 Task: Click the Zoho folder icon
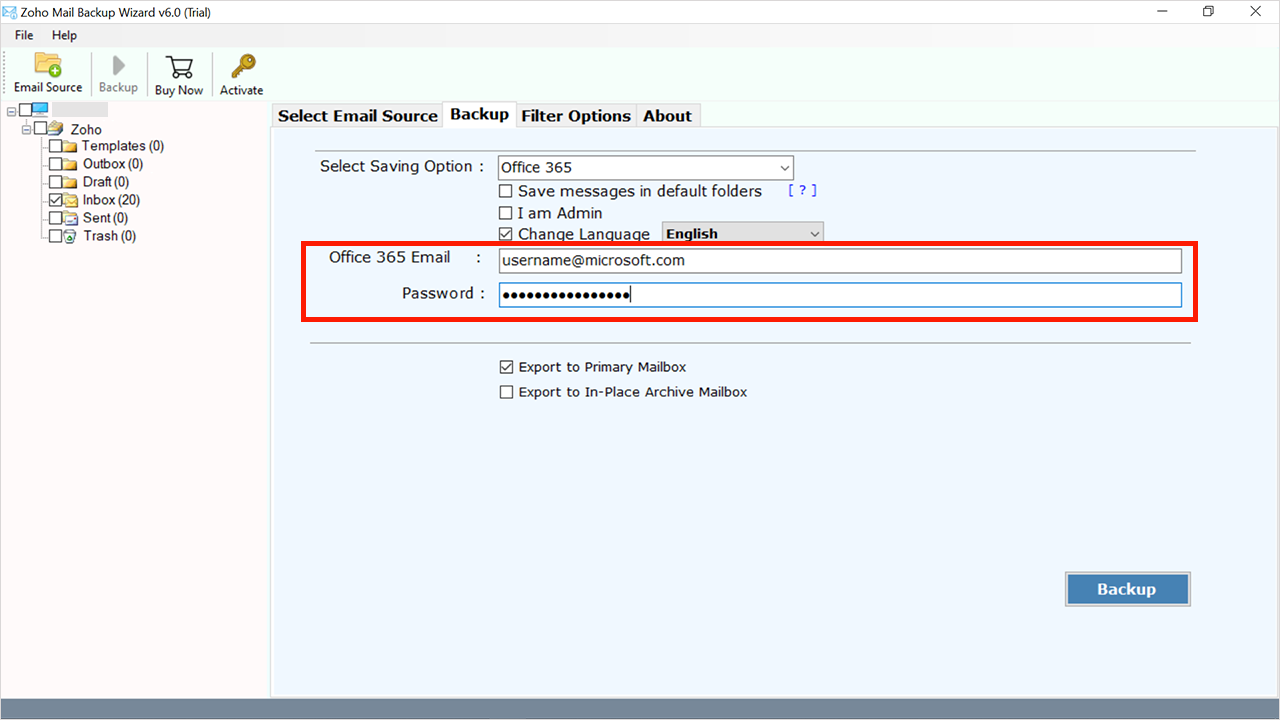56,128
